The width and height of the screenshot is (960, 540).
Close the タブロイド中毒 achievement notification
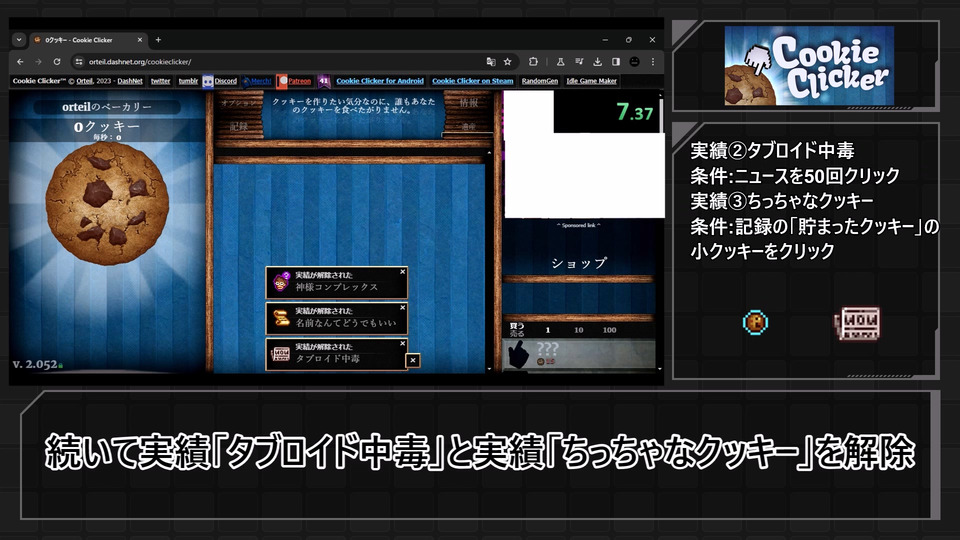[x=402, y=343]
